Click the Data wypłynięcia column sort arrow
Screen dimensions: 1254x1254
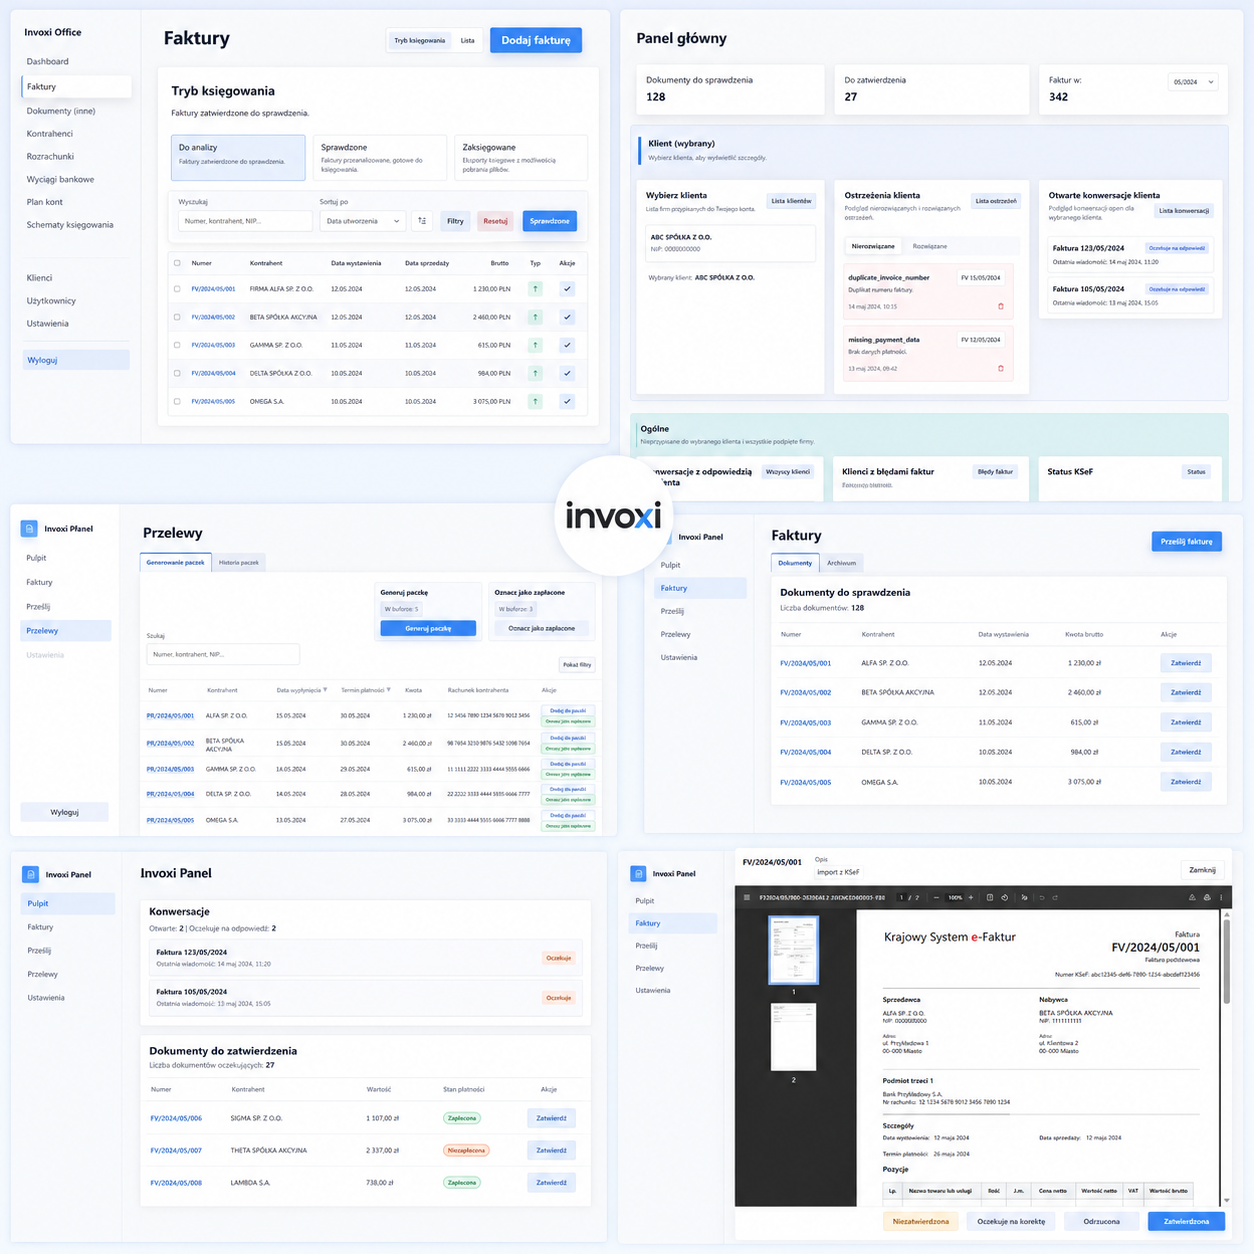pyautogui.click(x=325, y=690)
